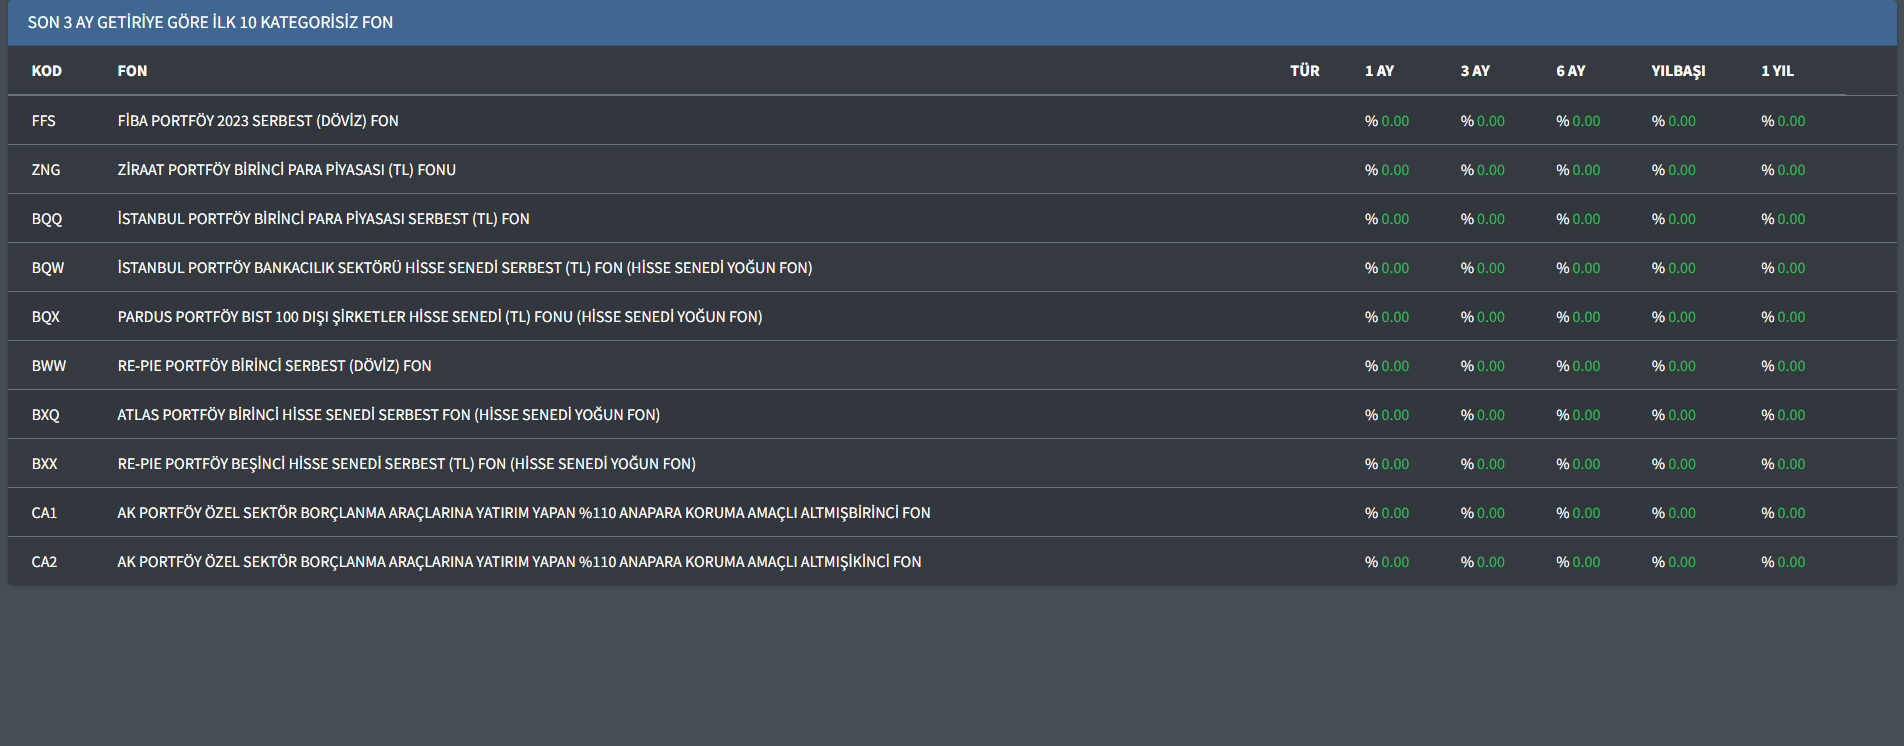
Task: Sort by the 3 AY column header
Action: point(1474,71)
